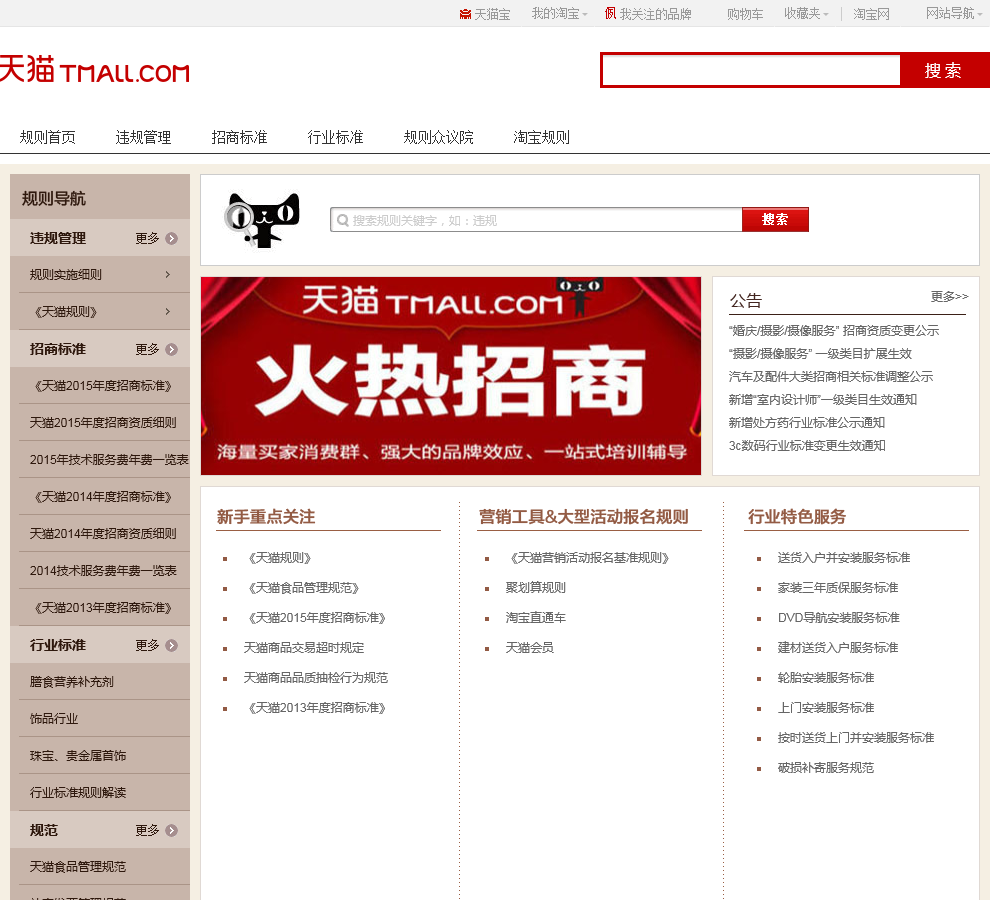Click the arrow icon next to 违规管理 更多

point(172,239)
